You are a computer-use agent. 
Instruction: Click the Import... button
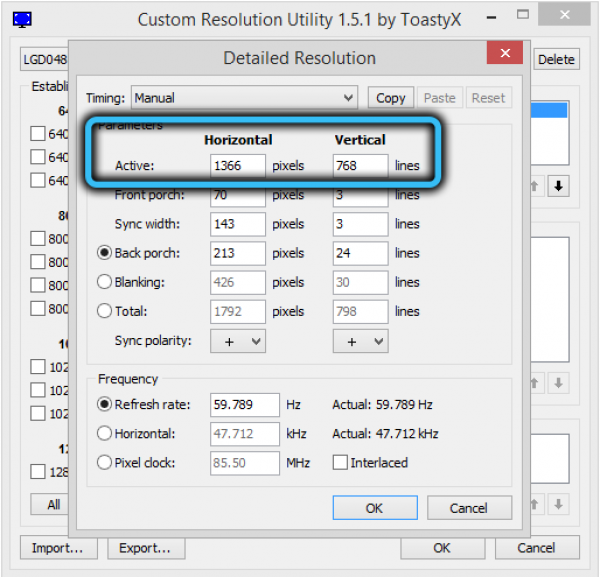[59, 548]
